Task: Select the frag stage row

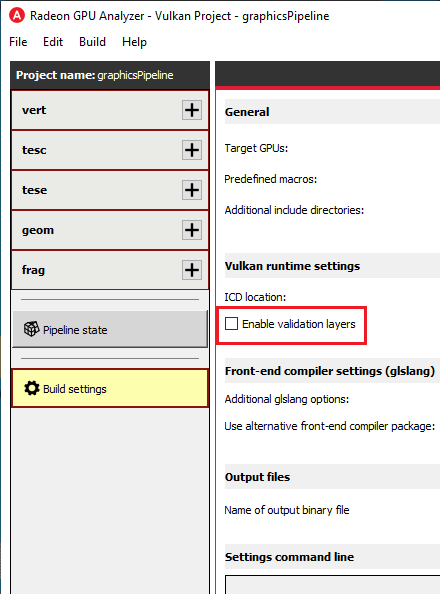Action: click(x=110, y=270)
